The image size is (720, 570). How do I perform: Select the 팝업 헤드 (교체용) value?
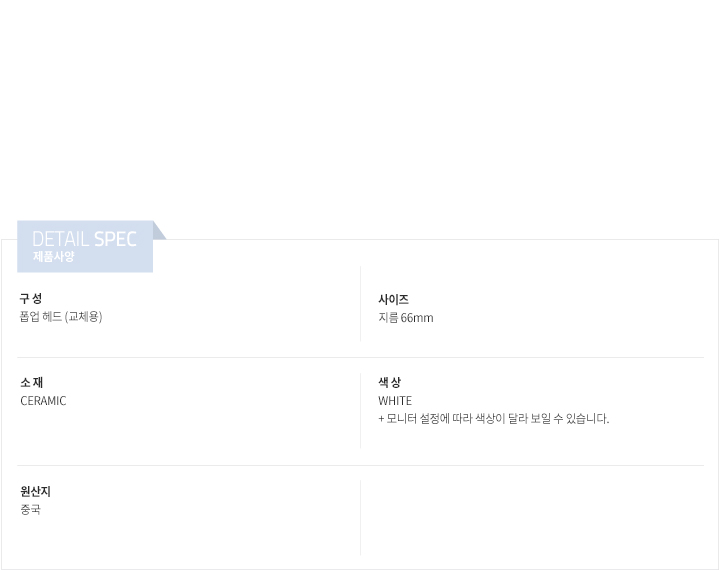coord(61,317)
